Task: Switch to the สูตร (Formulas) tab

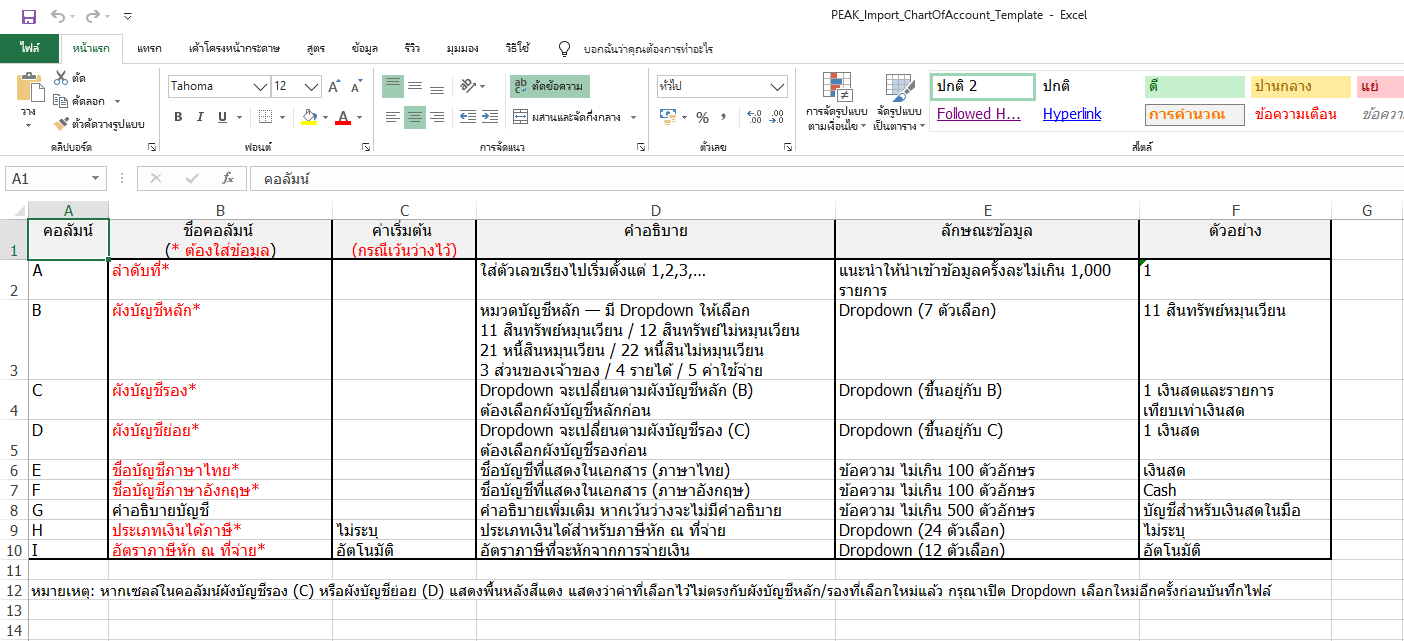Action: (317, 48)
